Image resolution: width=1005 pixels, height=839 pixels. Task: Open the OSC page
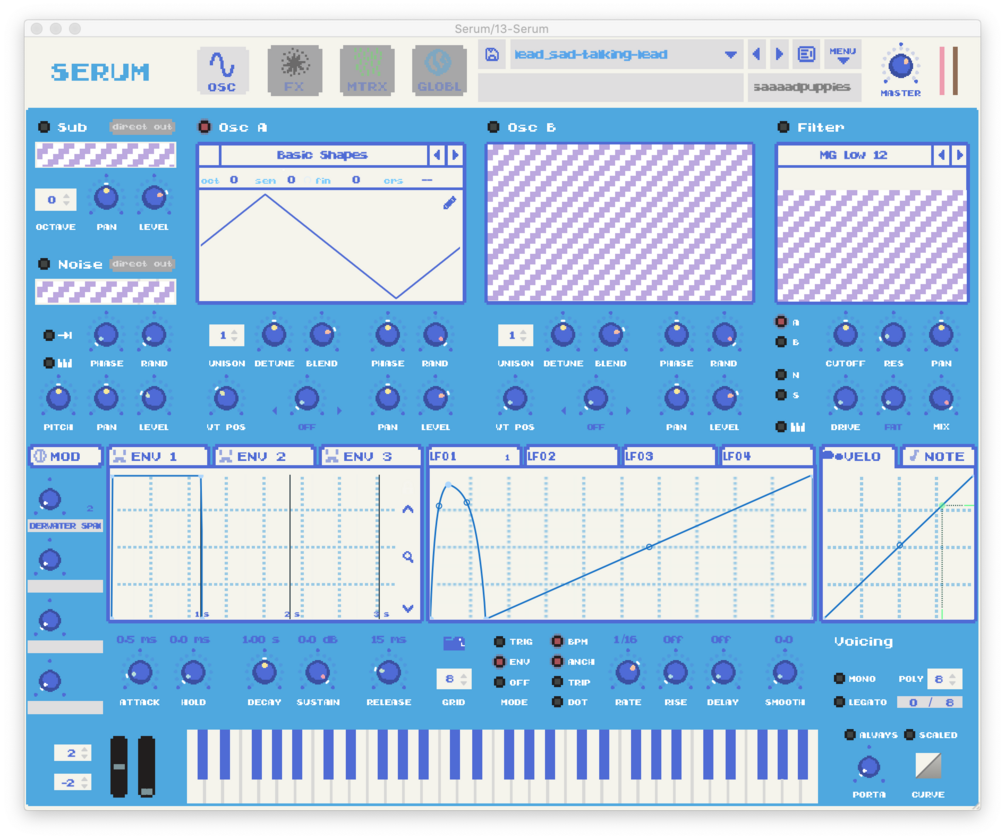[x=222, y=71]
